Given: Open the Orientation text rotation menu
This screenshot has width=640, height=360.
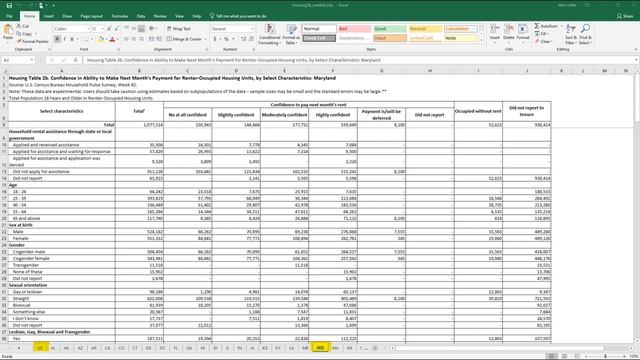Looking at the screenshot, I should tap(153, 29).
